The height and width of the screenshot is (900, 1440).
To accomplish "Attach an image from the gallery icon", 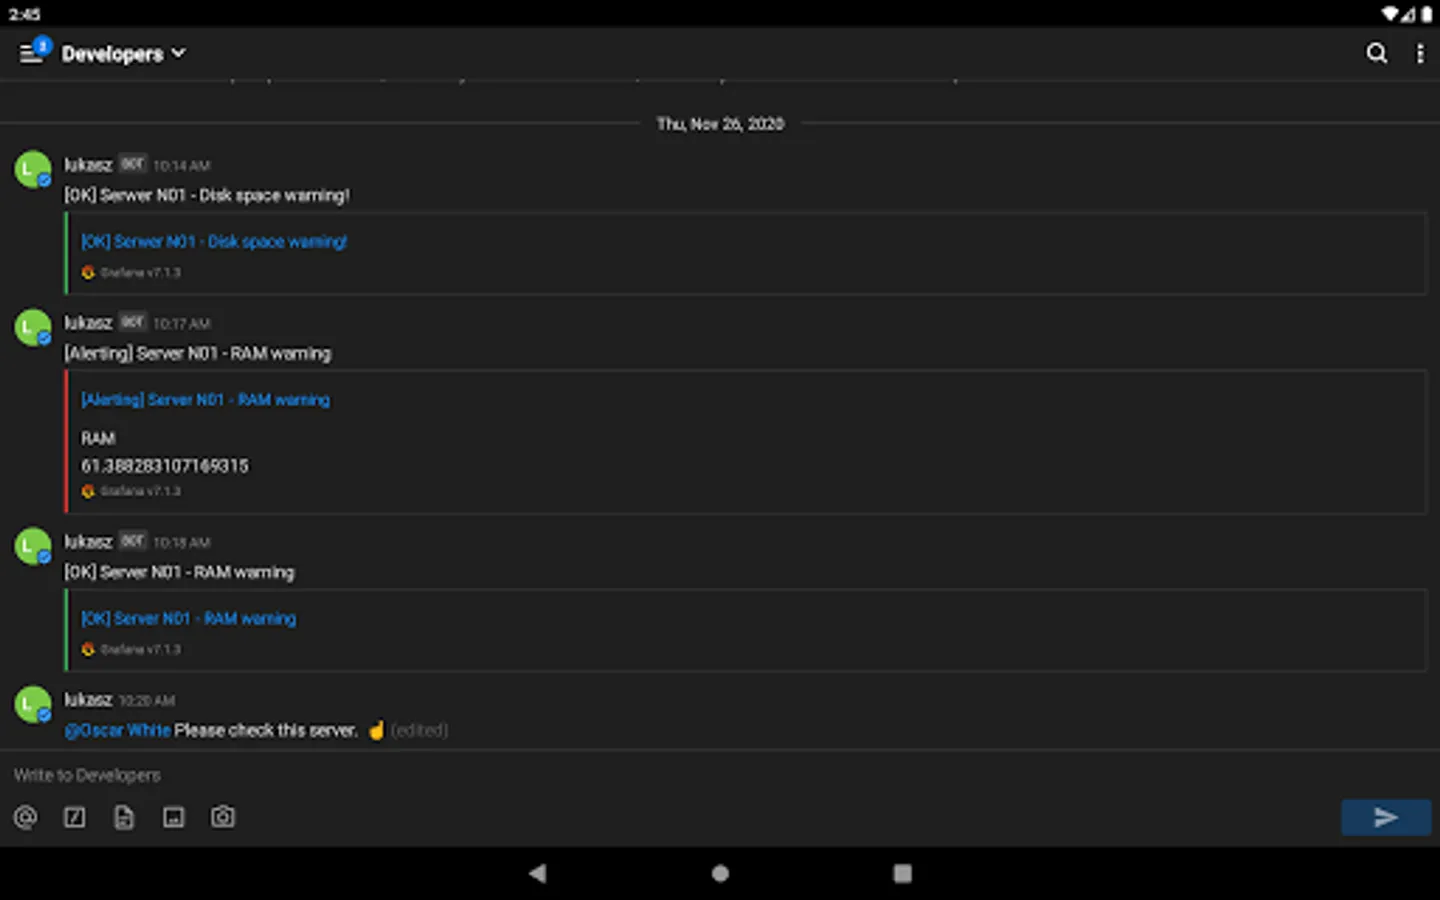I will coord(174,817).
